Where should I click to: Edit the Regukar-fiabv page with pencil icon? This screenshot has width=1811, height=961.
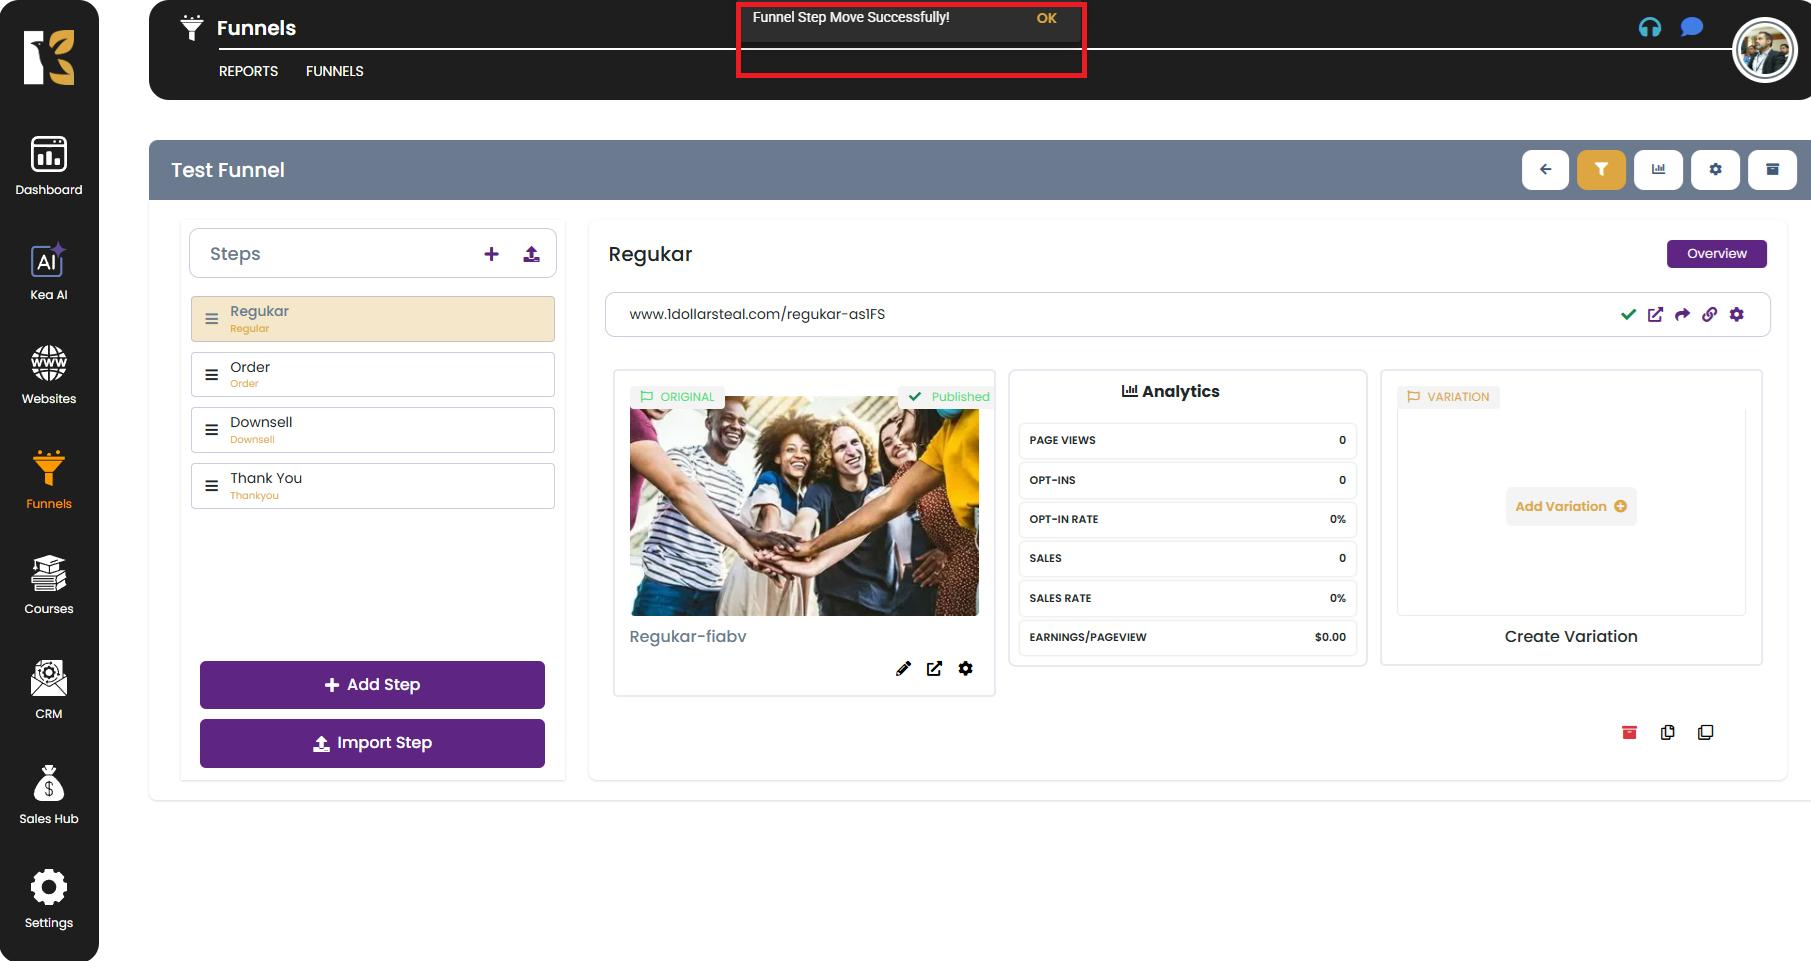point(903,669)
